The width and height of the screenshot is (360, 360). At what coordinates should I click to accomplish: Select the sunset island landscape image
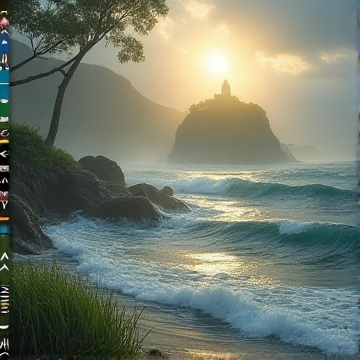tap(184, 180)
